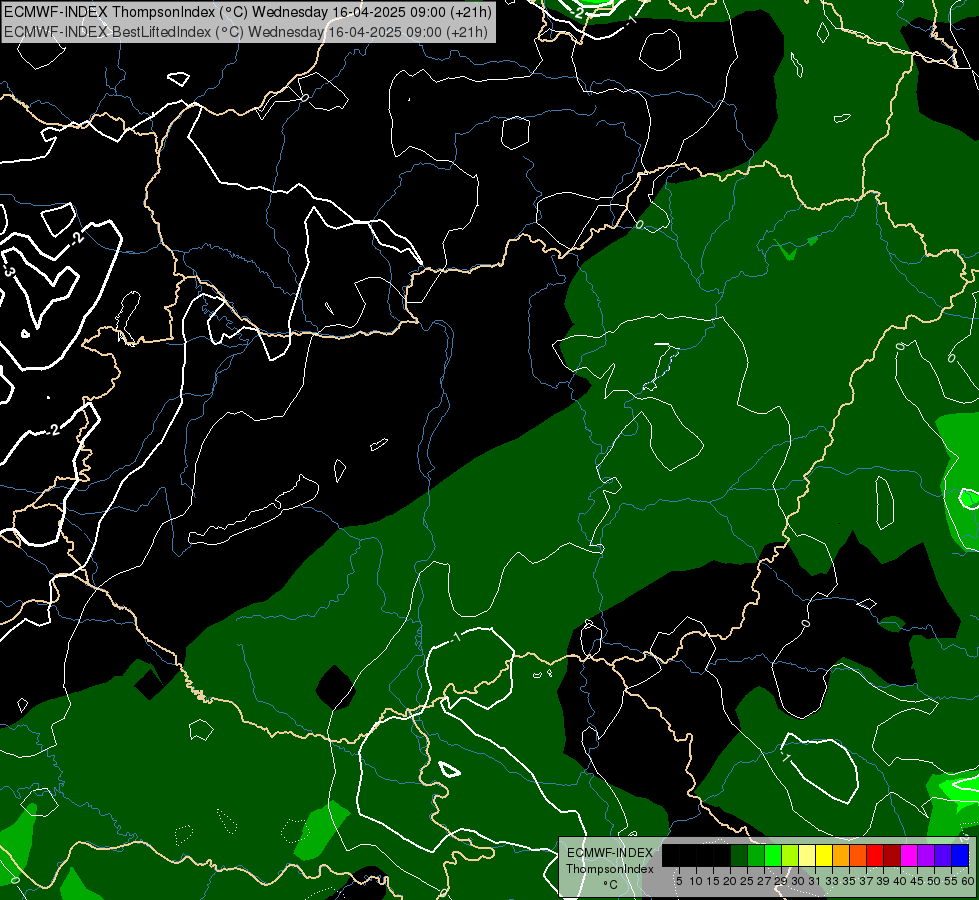Pick the bright green 27–29 legend swatch
Image resolution: width=979 pixels, height=900 pixels.
point(773,855)
